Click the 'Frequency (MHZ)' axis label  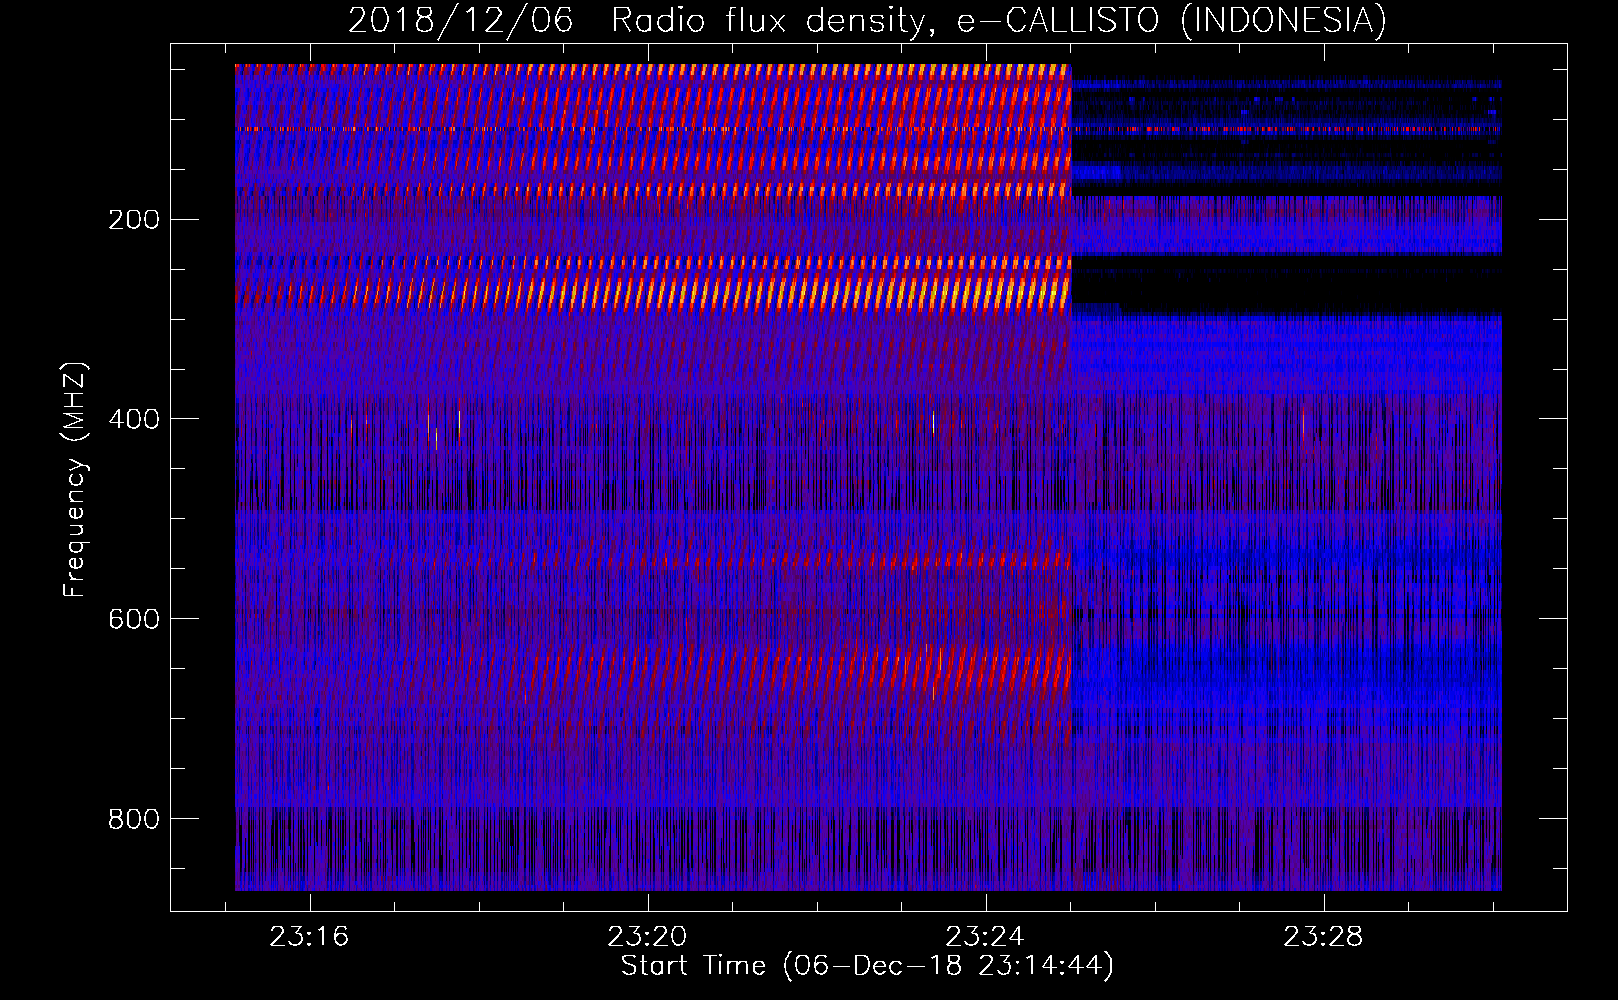(x=75, y=480)
